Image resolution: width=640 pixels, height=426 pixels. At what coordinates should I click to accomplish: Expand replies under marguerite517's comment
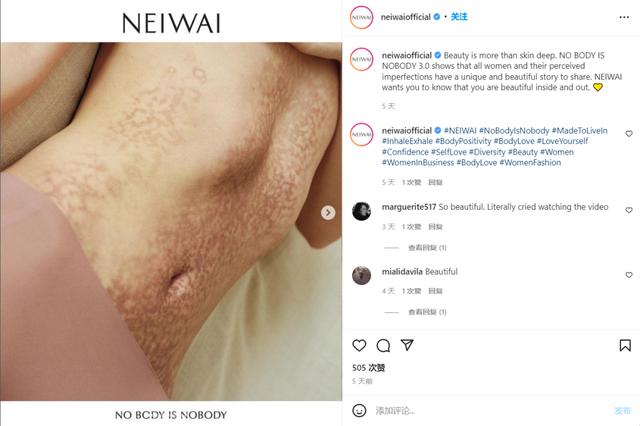[427, 248]
